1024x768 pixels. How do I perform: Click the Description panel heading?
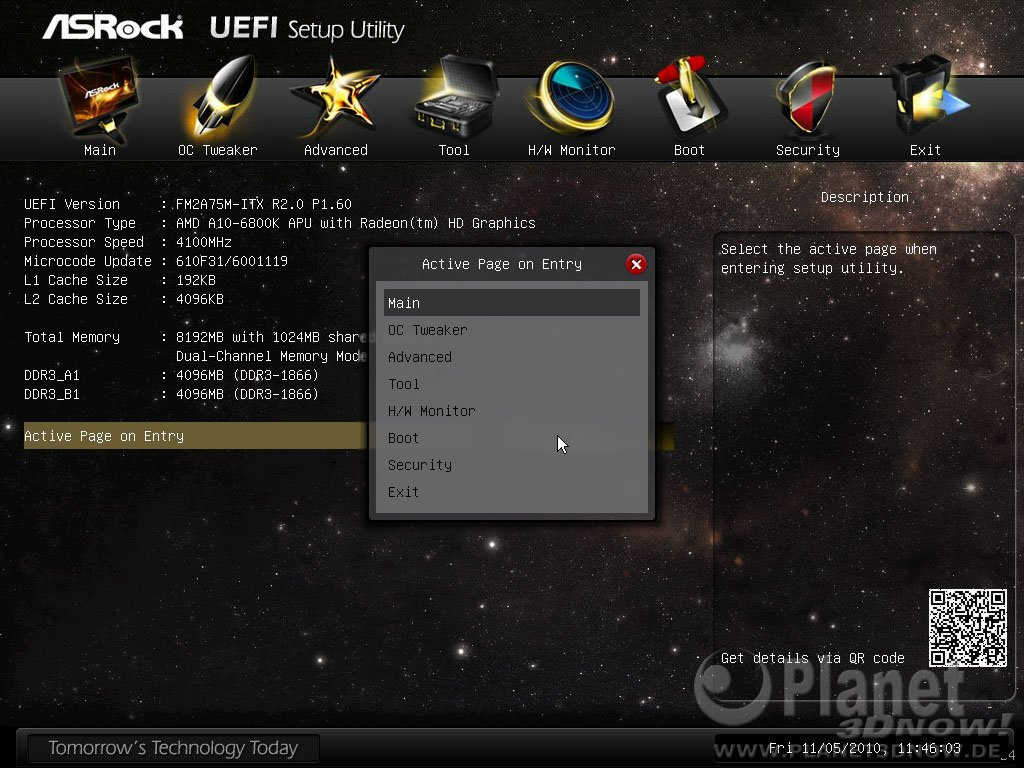click(865, 197)
